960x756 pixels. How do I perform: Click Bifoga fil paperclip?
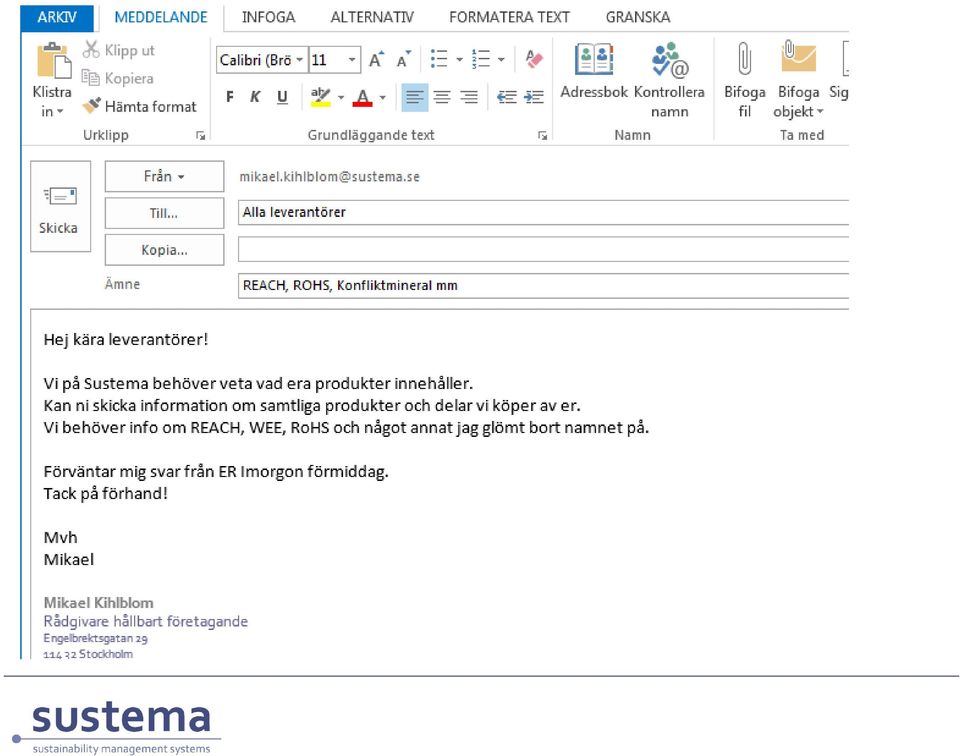click(x=744, y=79)
